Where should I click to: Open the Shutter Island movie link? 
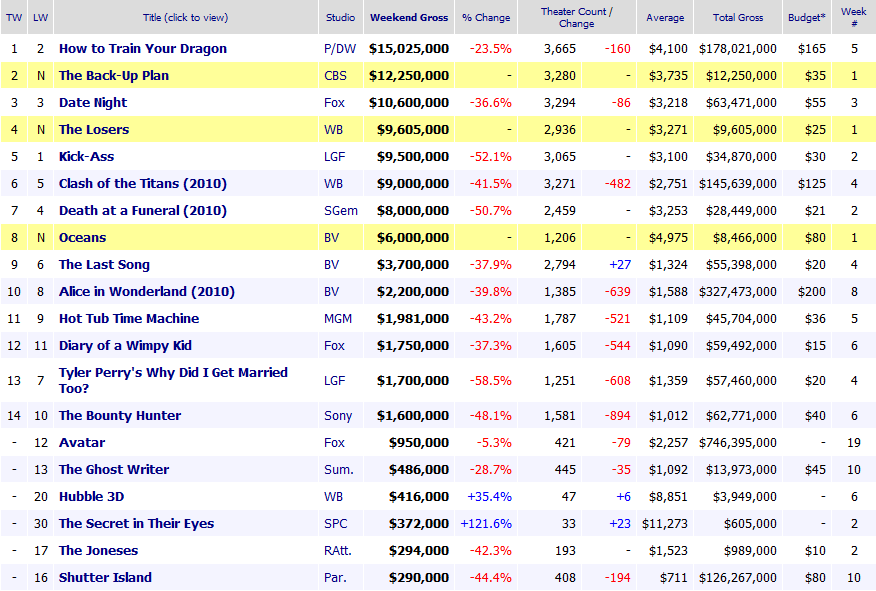(106, 578)
